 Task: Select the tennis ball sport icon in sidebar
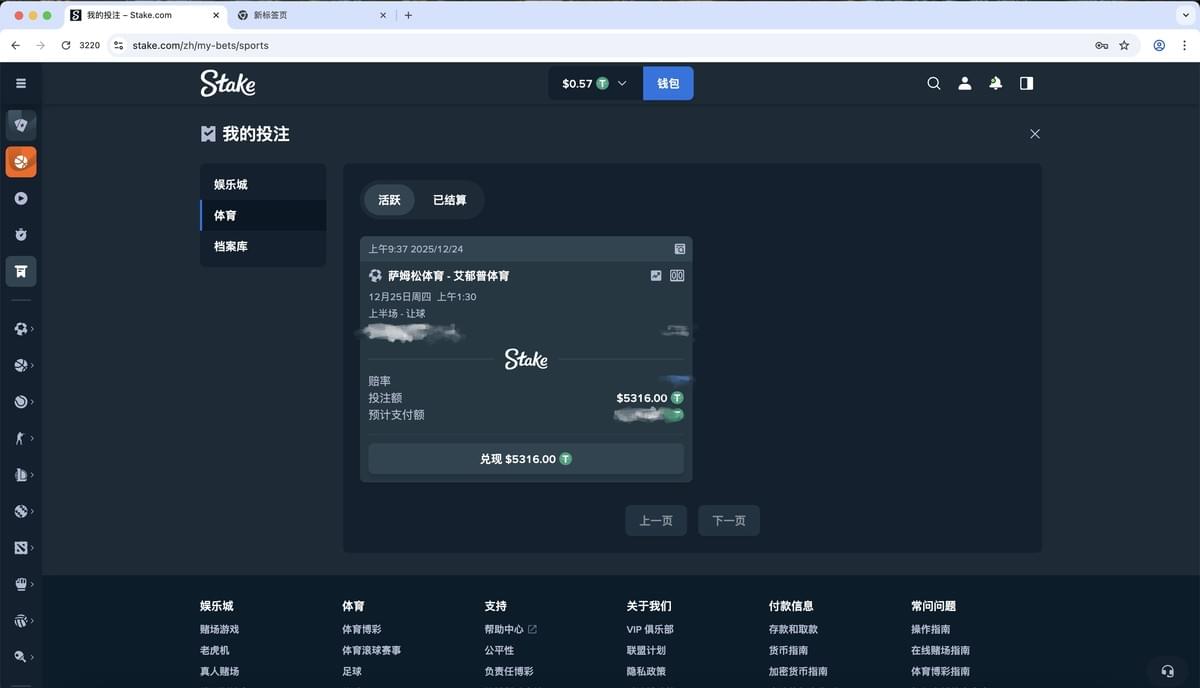[x=21, y=402]
